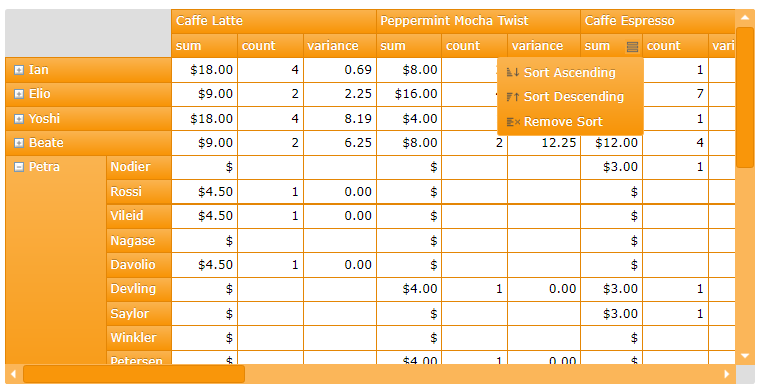Click the horizontal scrollbar left arrow
Screen dimensions: 762x392
(x=14, y=374)
